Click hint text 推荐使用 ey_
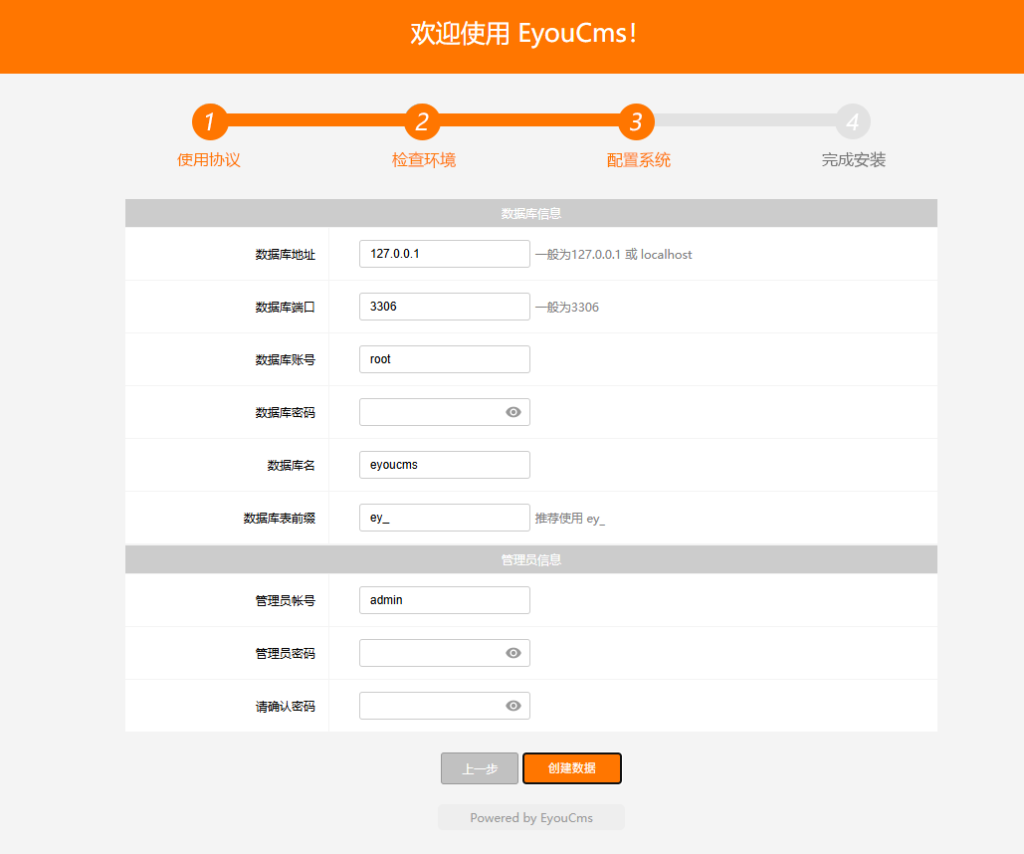 click(x=570, y=518)
